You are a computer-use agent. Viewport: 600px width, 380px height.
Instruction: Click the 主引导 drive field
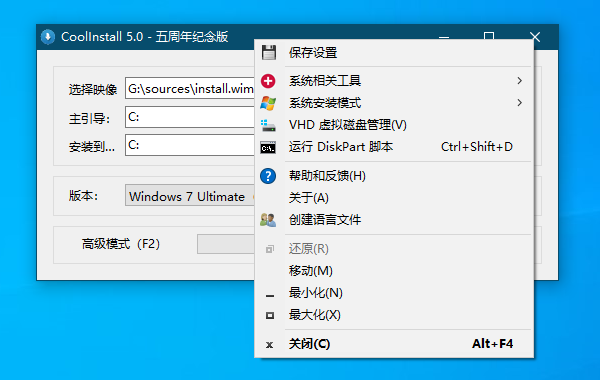tap(190, 117)
